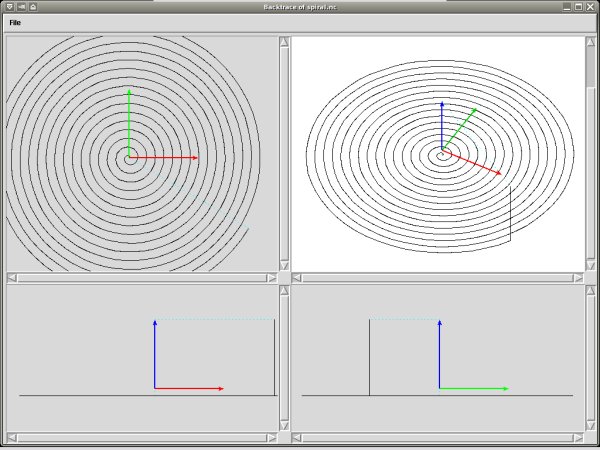Screen dimensions: 600x450
Task: Click the blue Z axis in bottom-right view
Action: click(x=440, y=354)
